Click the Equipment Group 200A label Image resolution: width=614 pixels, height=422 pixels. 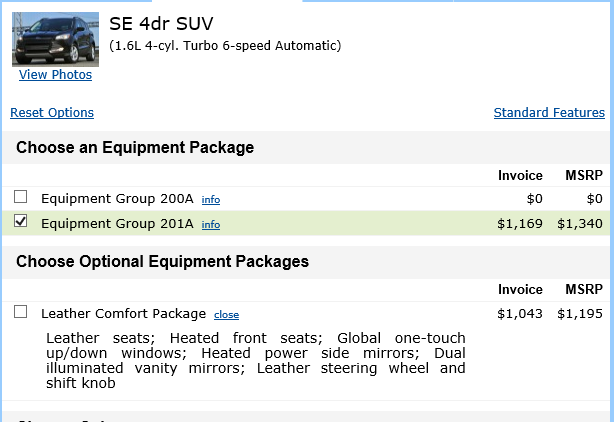pos(117,199)
